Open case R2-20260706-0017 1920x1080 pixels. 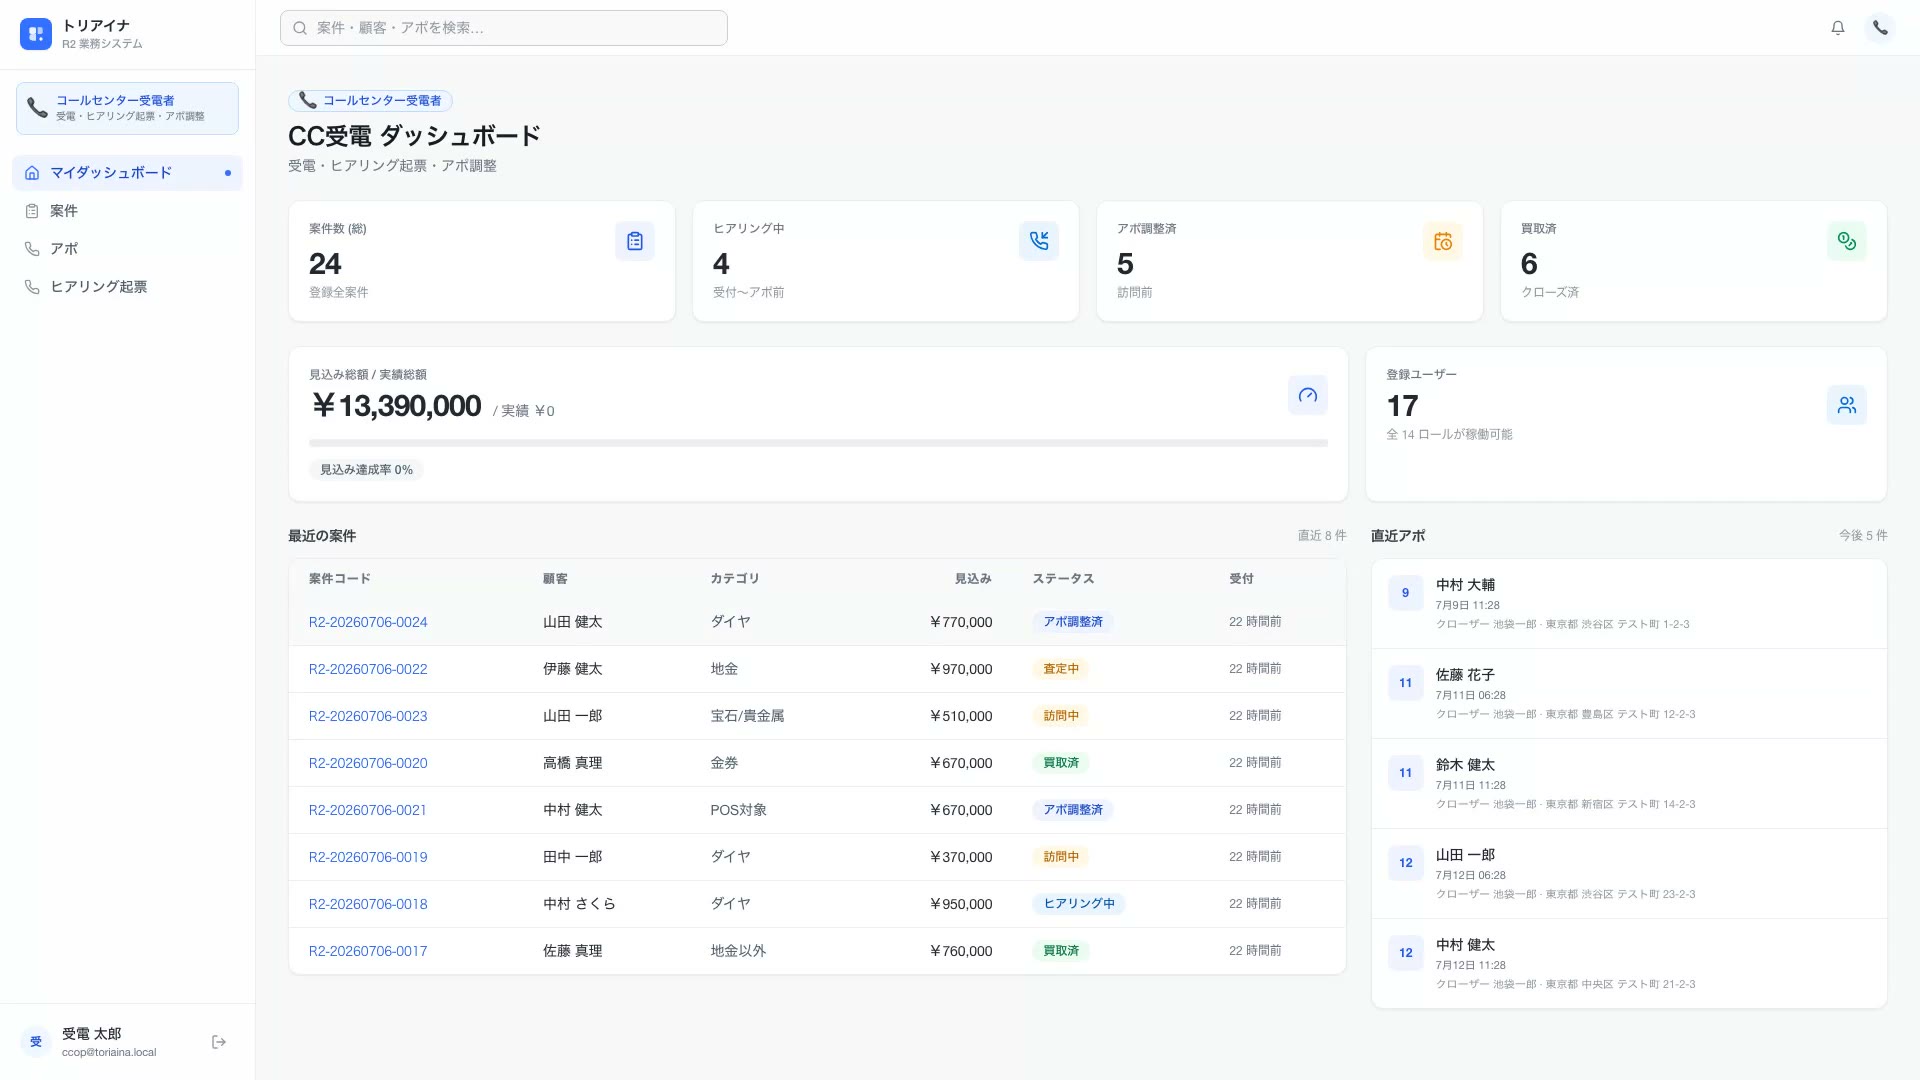point(368,951)
